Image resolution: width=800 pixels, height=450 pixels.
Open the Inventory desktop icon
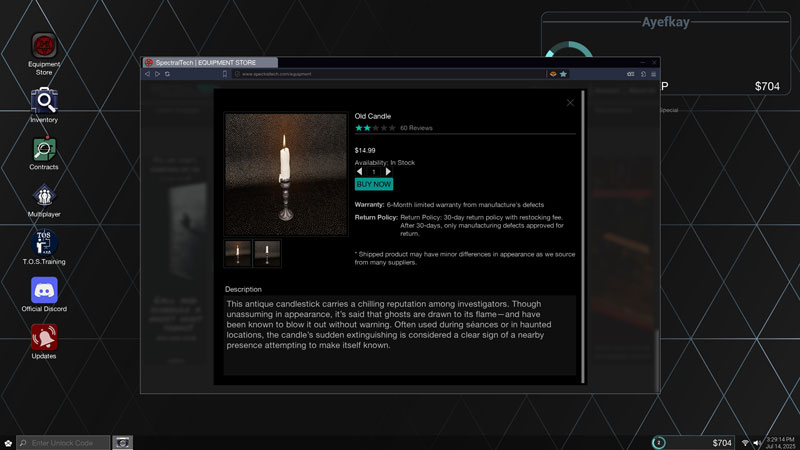(x=44, y=100)
